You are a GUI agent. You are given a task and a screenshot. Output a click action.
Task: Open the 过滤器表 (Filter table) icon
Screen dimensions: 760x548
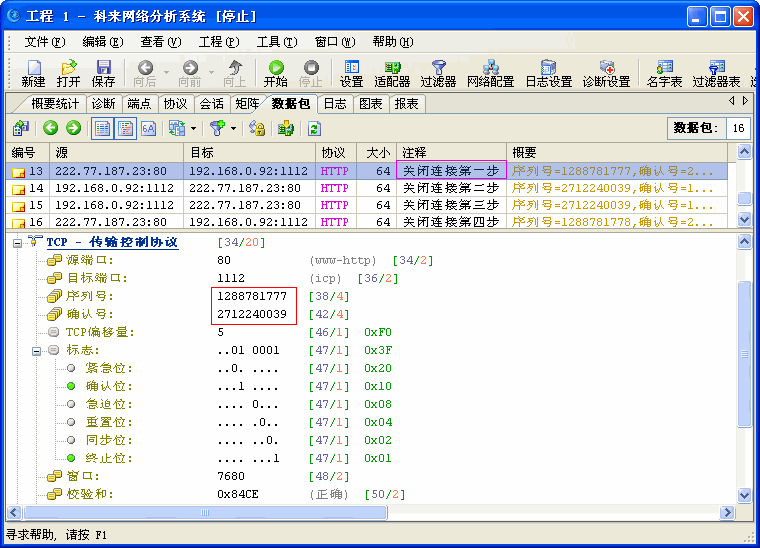coord(716,73)
